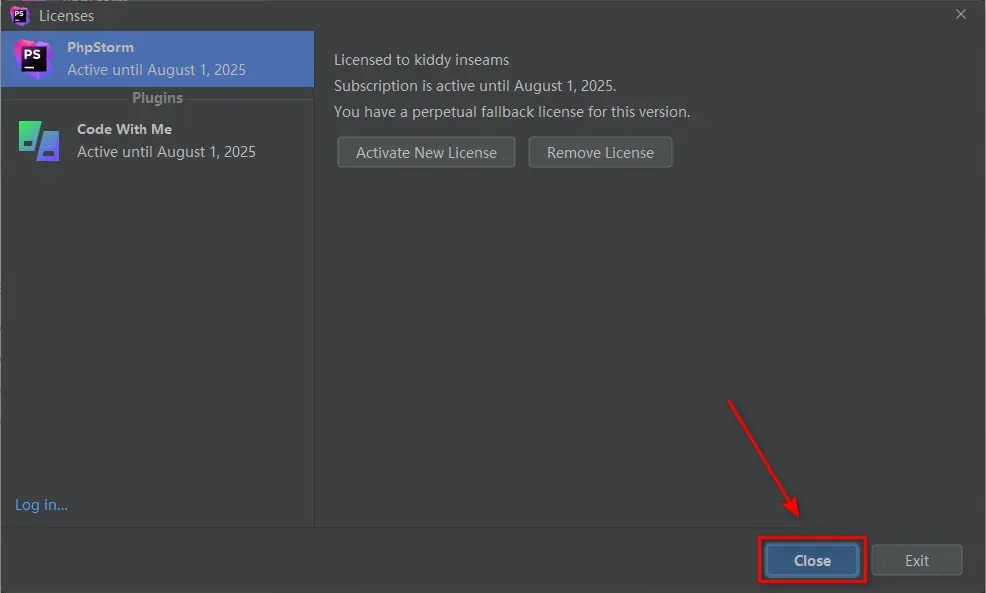Click the Close button
The image size is (986, 593).
(812, 560)
